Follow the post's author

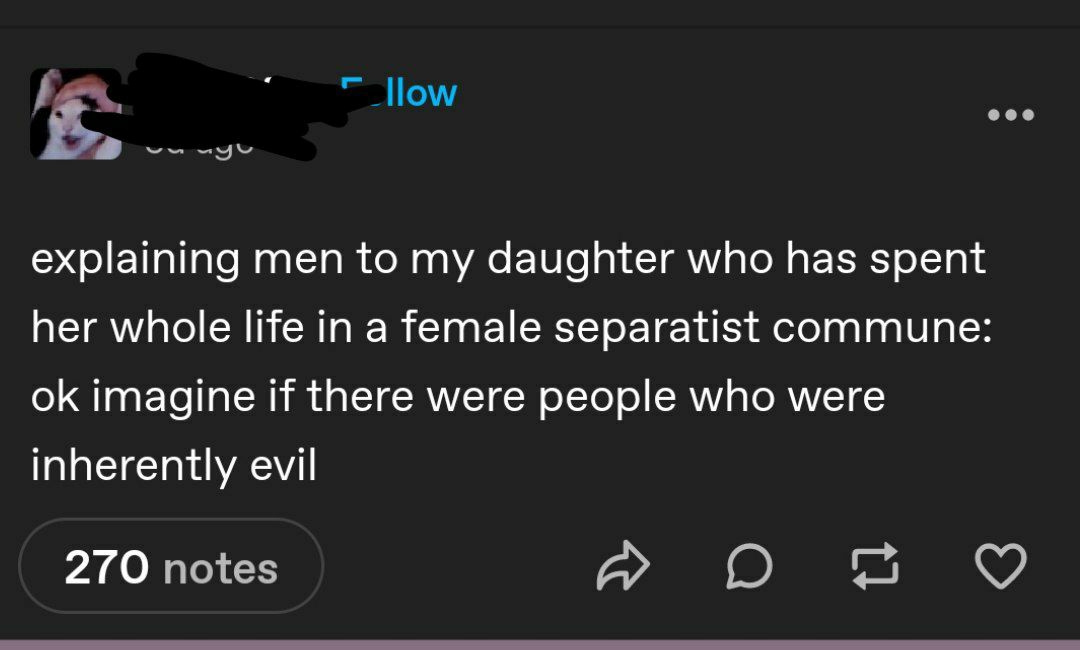pyautogui.click(x=400, y=93)
